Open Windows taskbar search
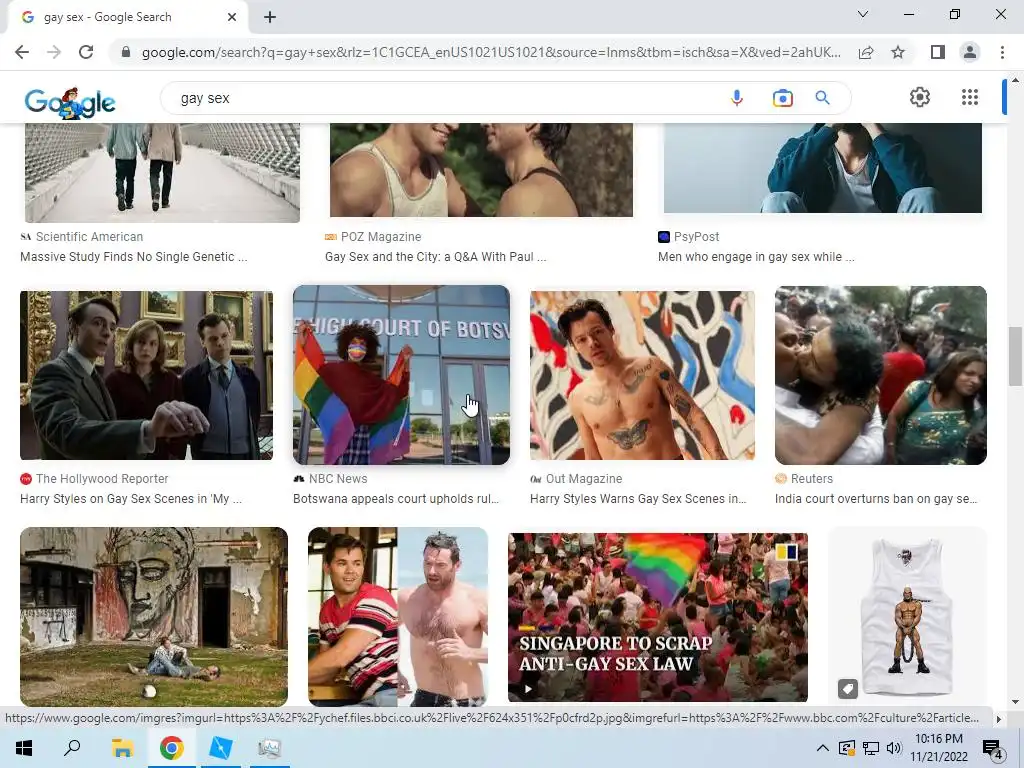1024x768 pixels. pyautogui.click(x=72, y=748)
